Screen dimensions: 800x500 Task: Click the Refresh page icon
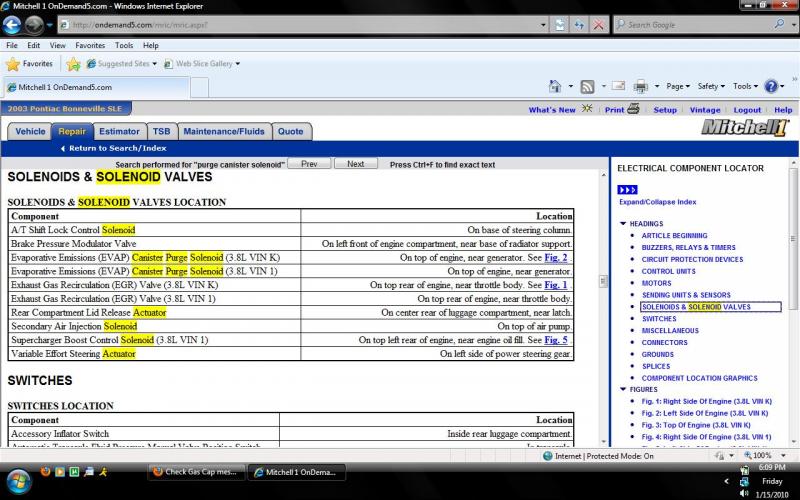coord(579,24)
